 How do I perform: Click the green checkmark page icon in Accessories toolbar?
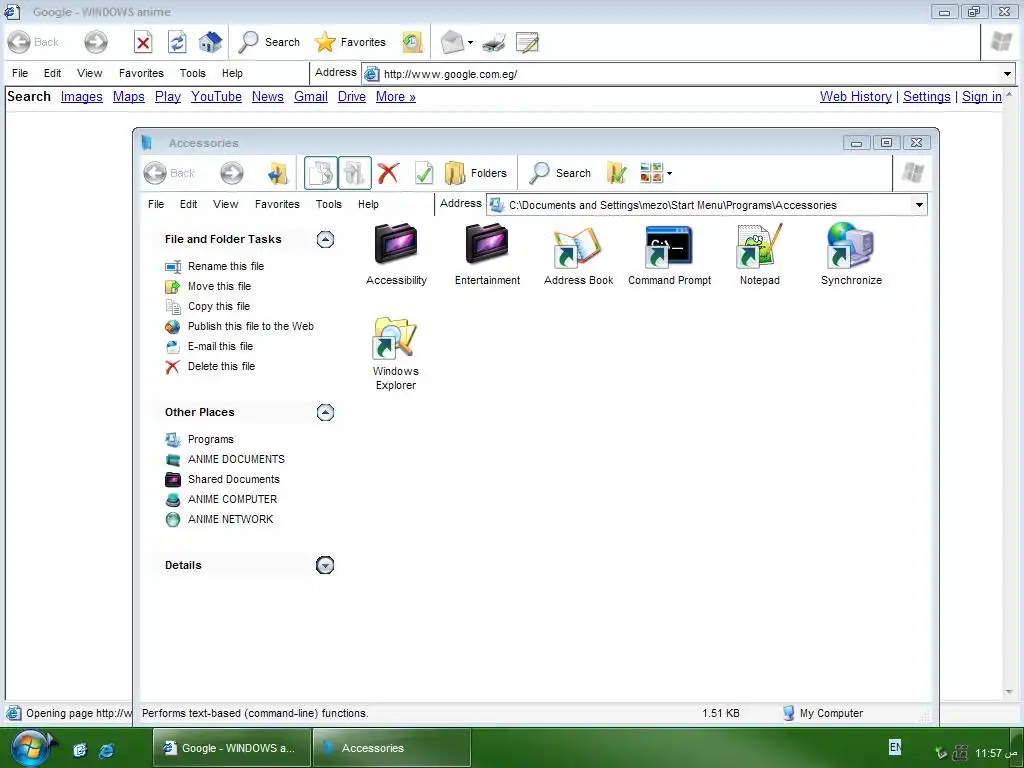pos(423,173)
